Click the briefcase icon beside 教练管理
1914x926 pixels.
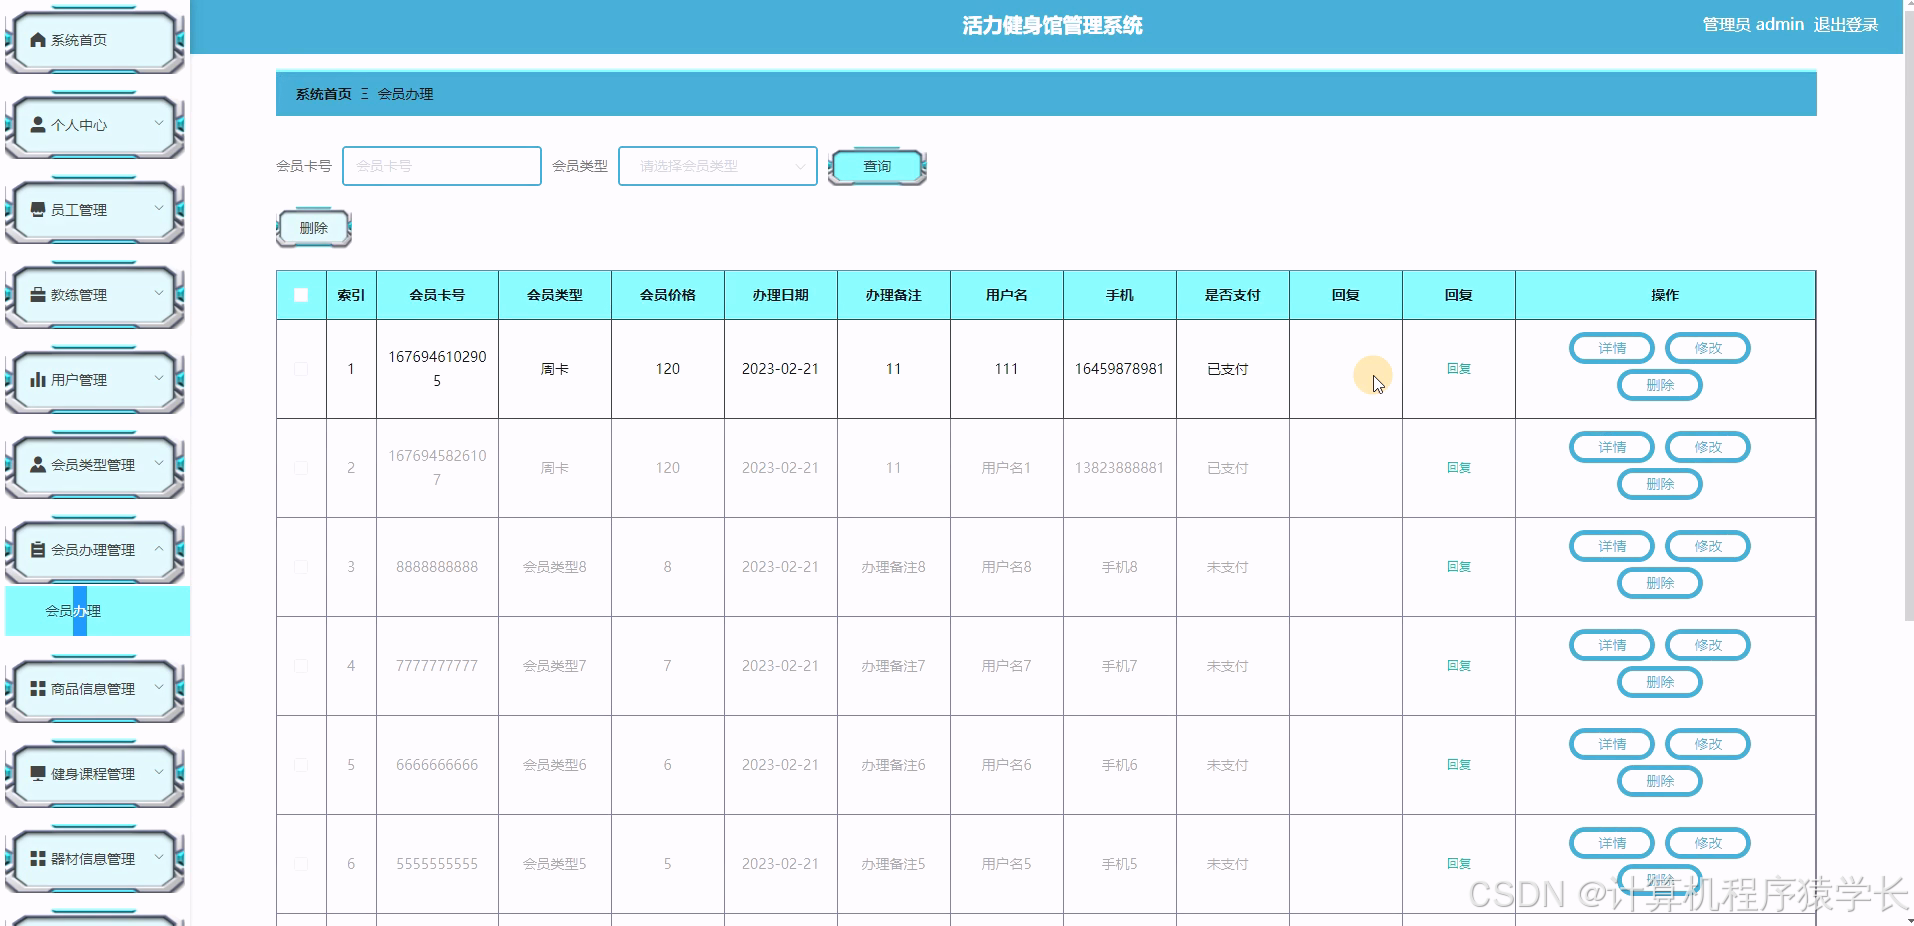coord(38,295)
